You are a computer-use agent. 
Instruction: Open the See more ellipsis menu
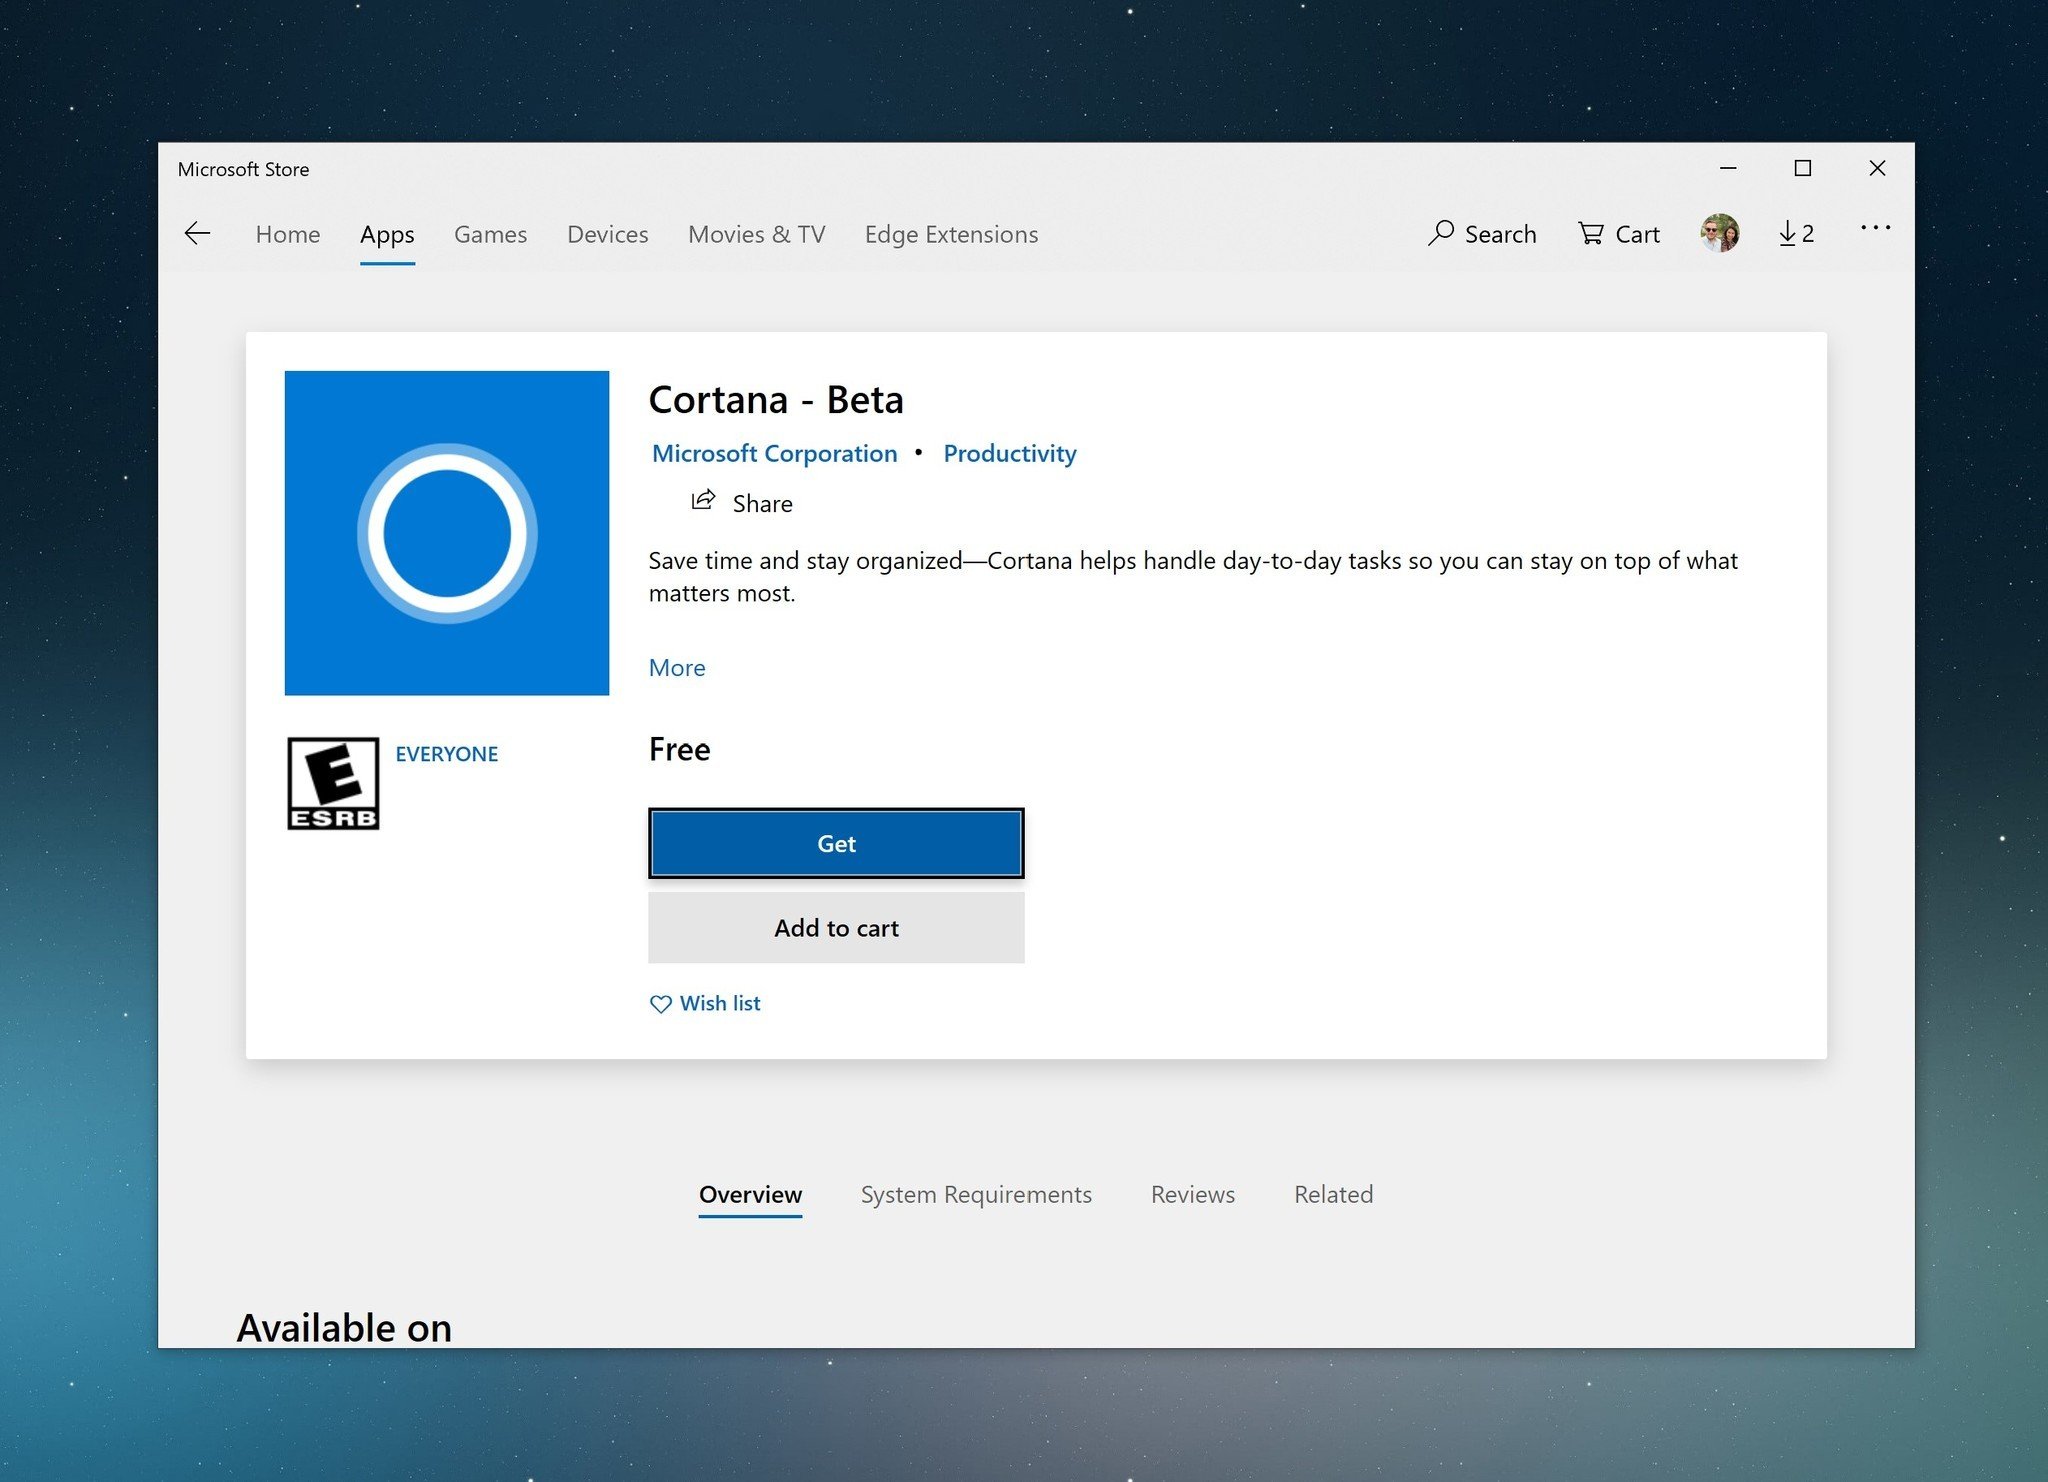tap(1875, 228)
